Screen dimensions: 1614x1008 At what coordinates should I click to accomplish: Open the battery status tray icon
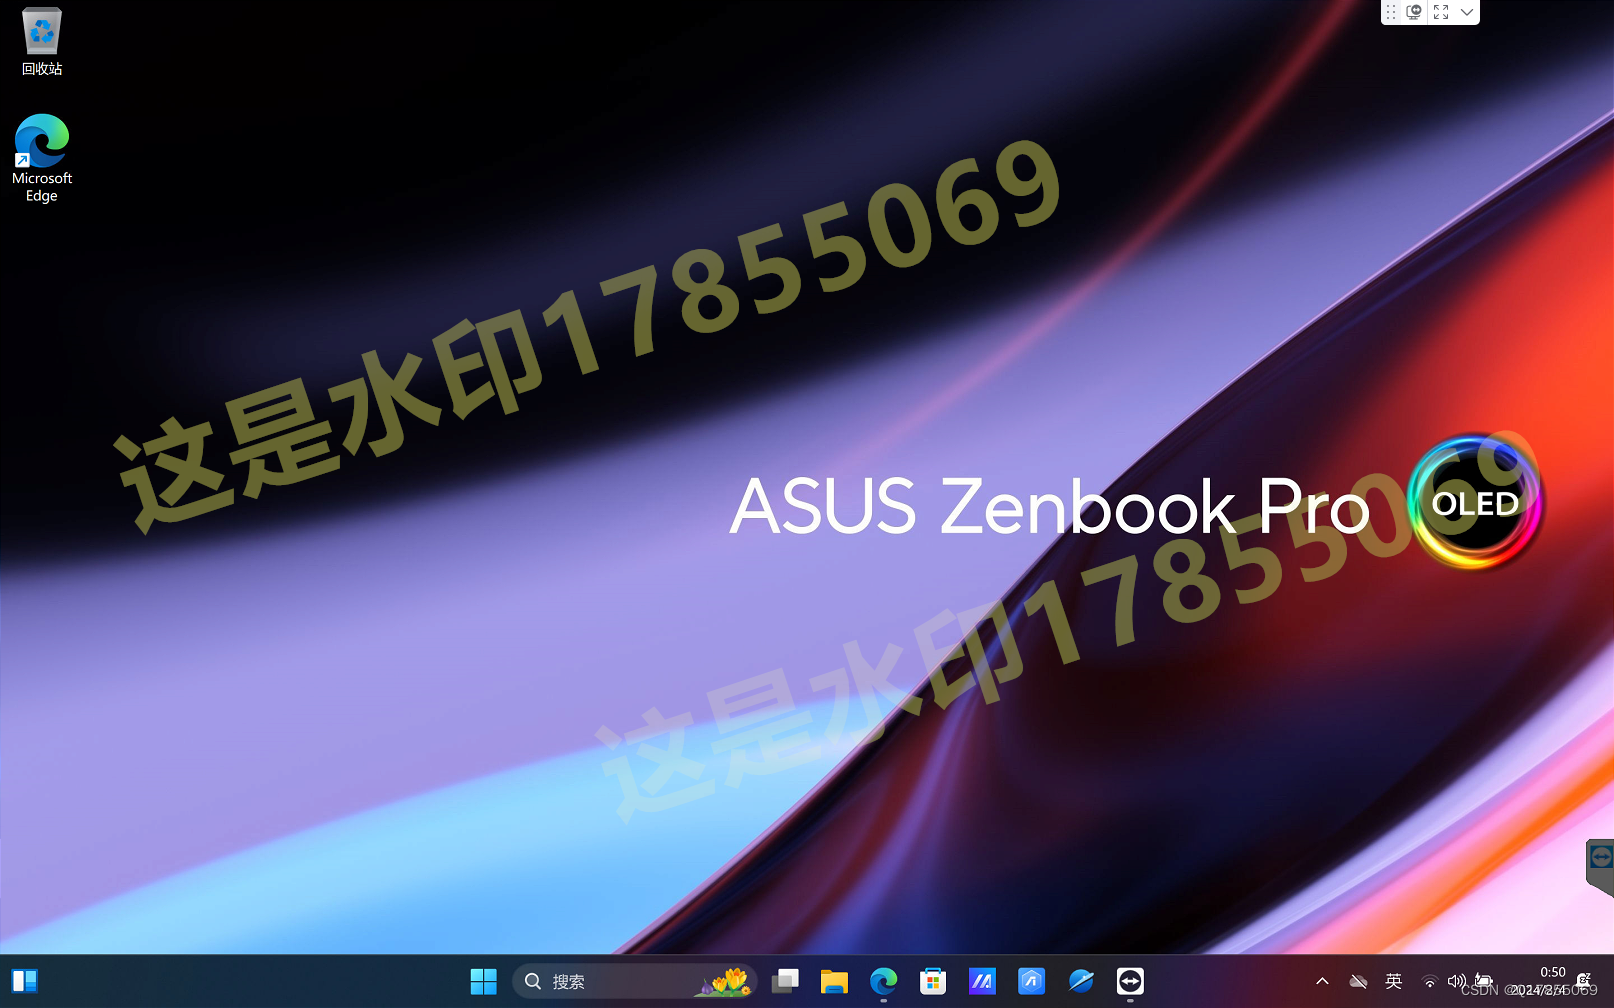(1484, 982)
